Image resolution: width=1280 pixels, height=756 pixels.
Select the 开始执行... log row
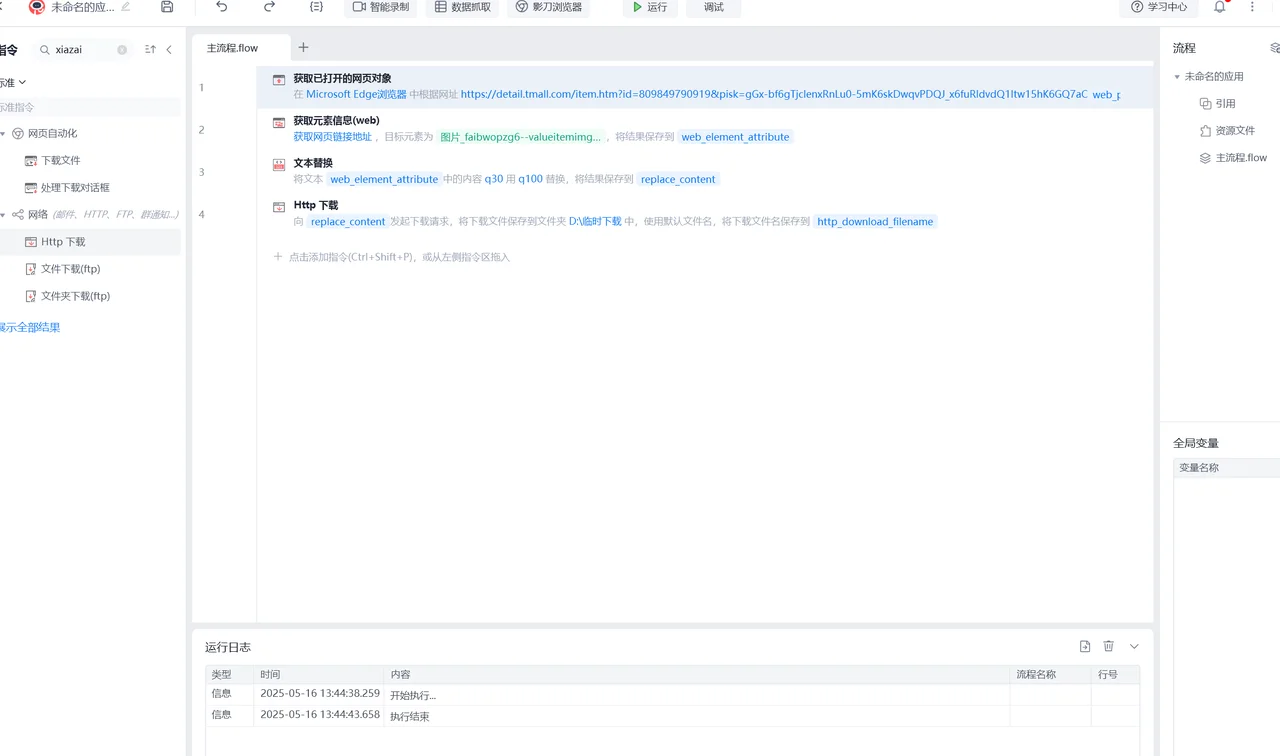(x=672, y=694)
